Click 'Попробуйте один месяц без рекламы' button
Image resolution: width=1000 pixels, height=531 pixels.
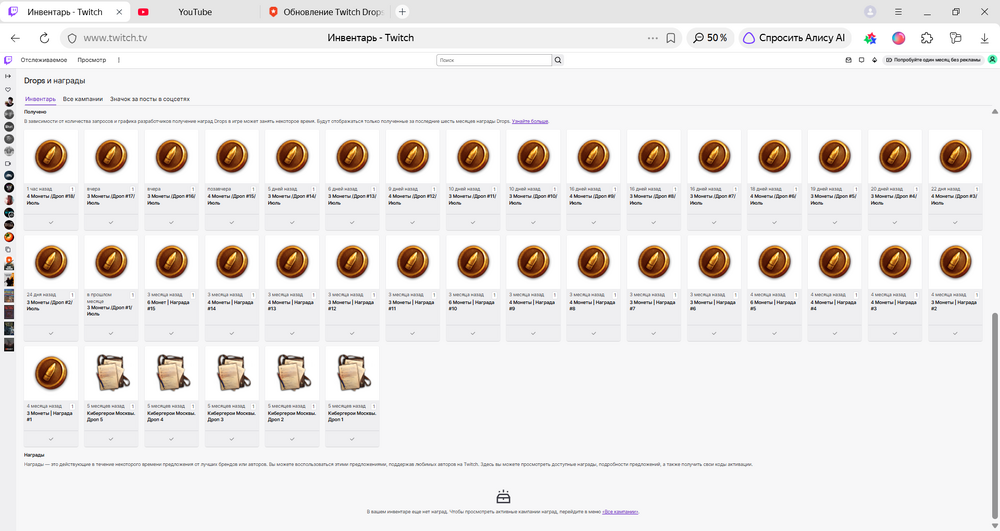[x=933, y=60]
